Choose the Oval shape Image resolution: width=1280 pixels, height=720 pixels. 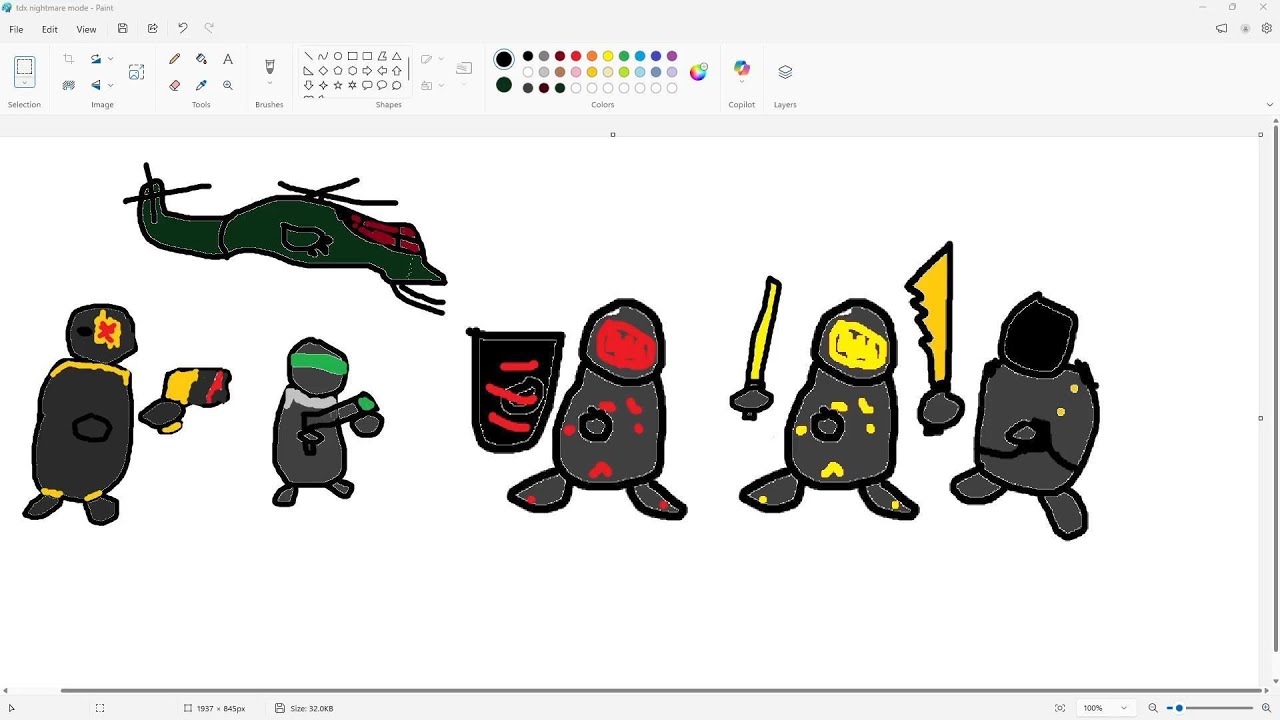338,56
